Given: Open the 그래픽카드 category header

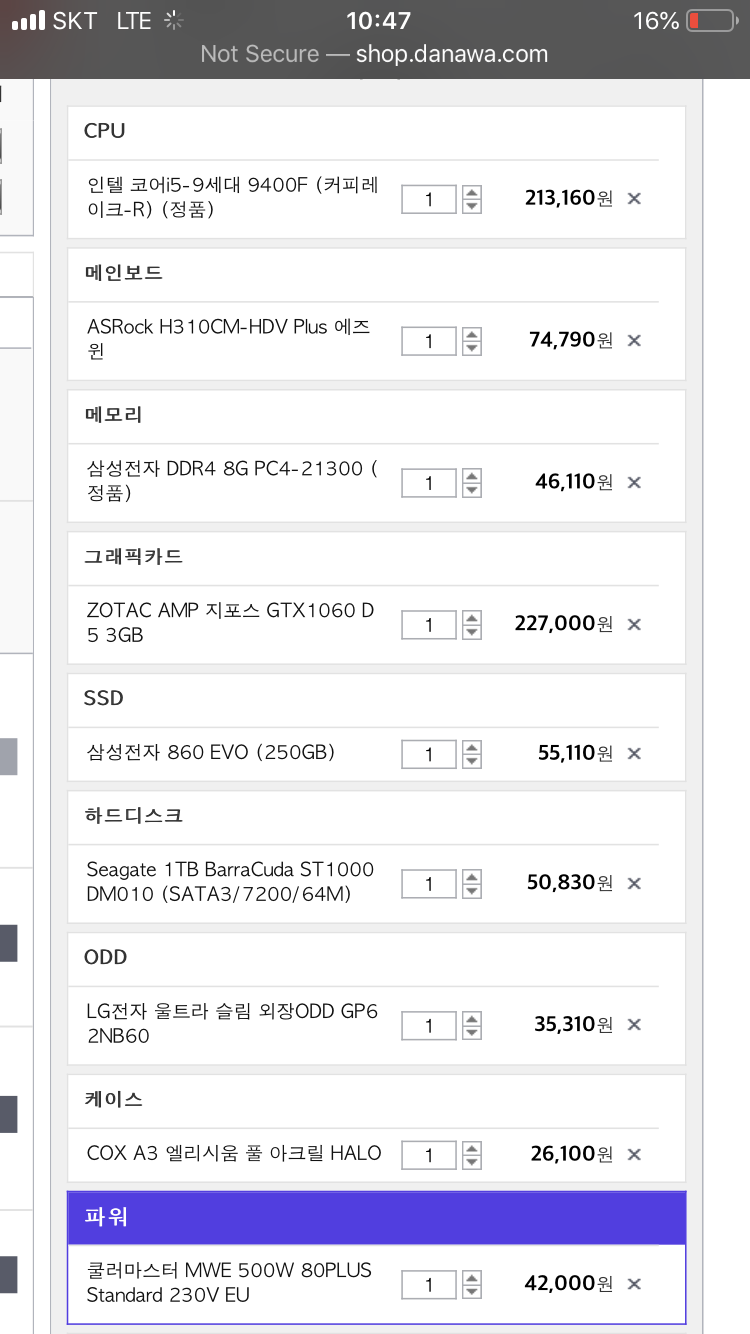Looking at the screenshot, I should click(376, 557).
